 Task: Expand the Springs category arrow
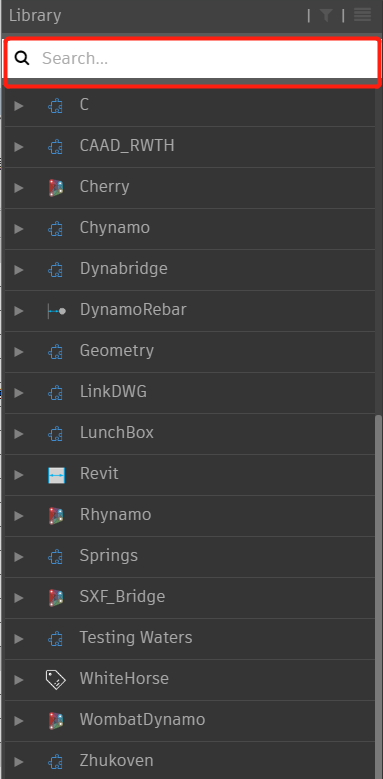[x=19, y=556]
